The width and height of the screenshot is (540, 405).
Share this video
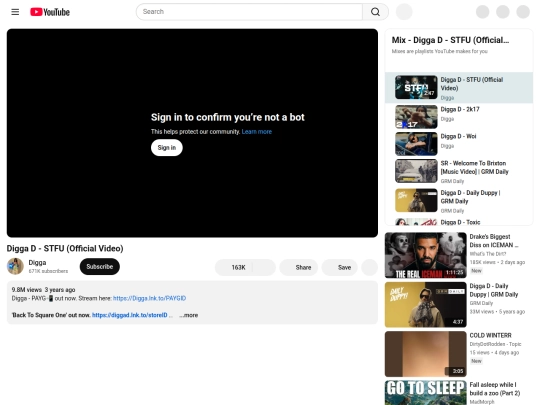299,268
